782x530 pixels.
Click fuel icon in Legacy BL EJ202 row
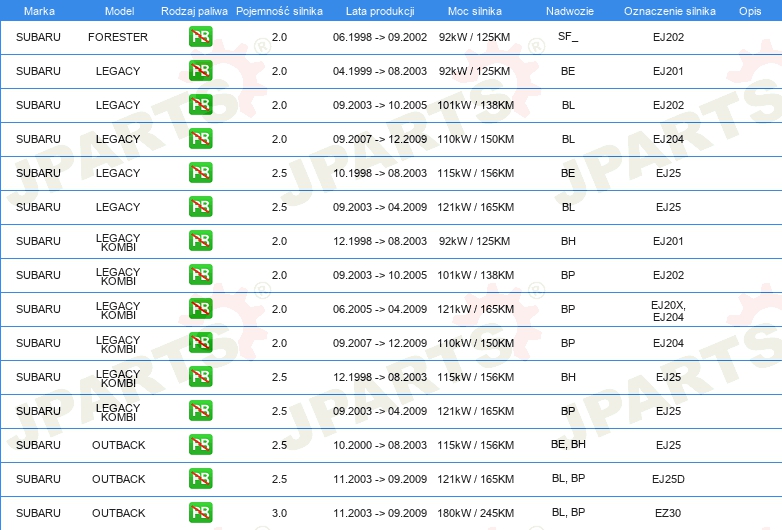[x=200, y=105]
